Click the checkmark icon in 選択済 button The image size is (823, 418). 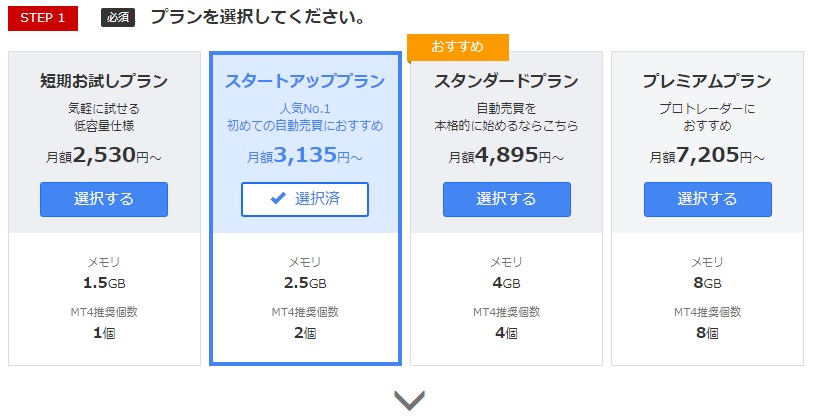point(278,199)
